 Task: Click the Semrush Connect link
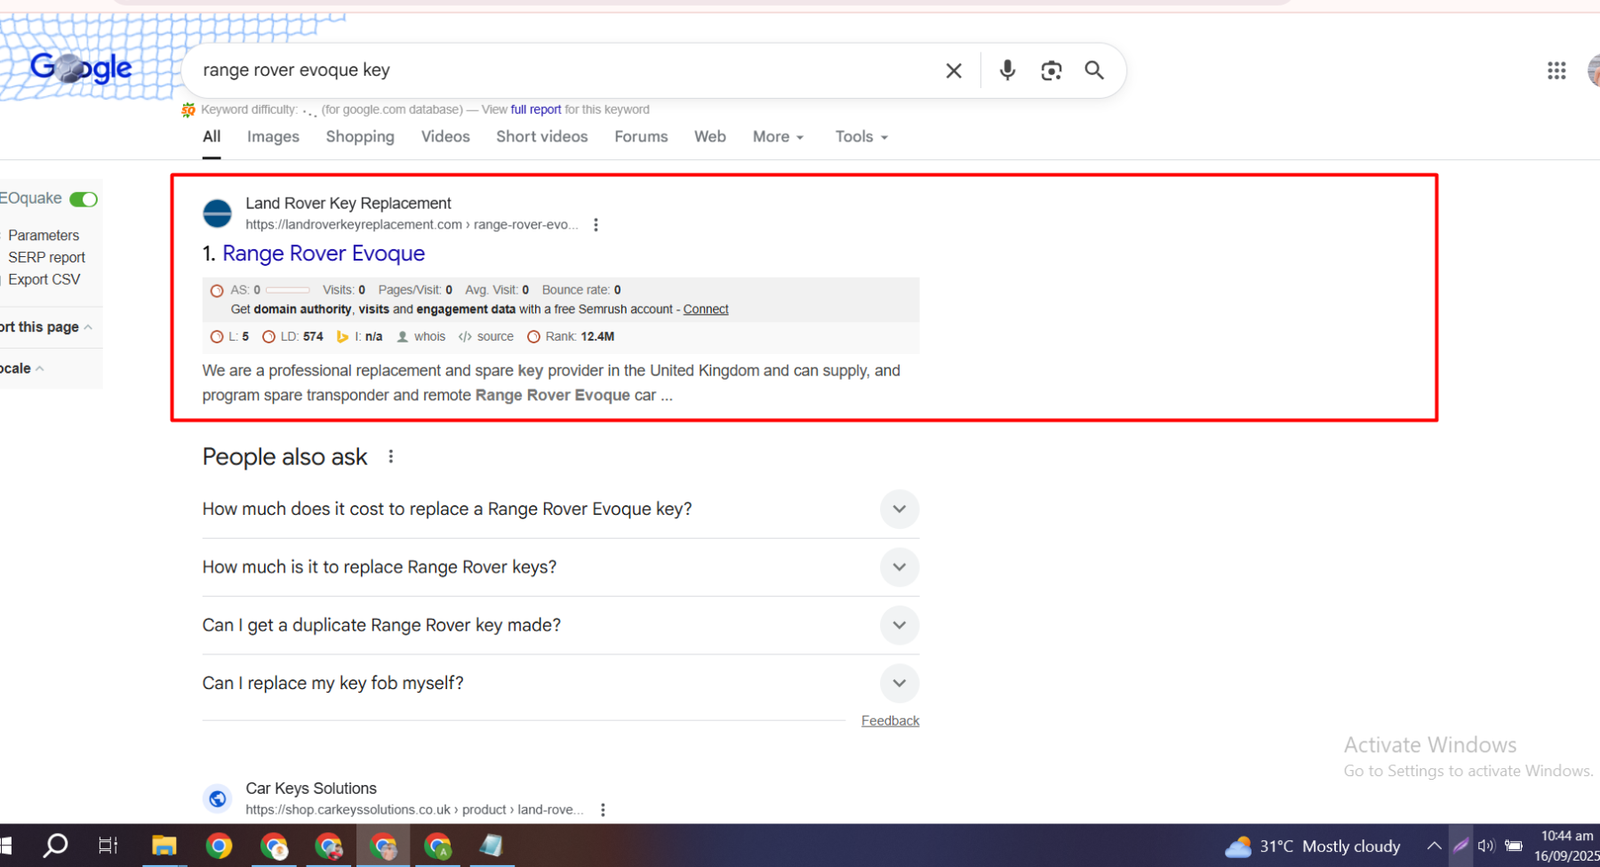[705, 310]
